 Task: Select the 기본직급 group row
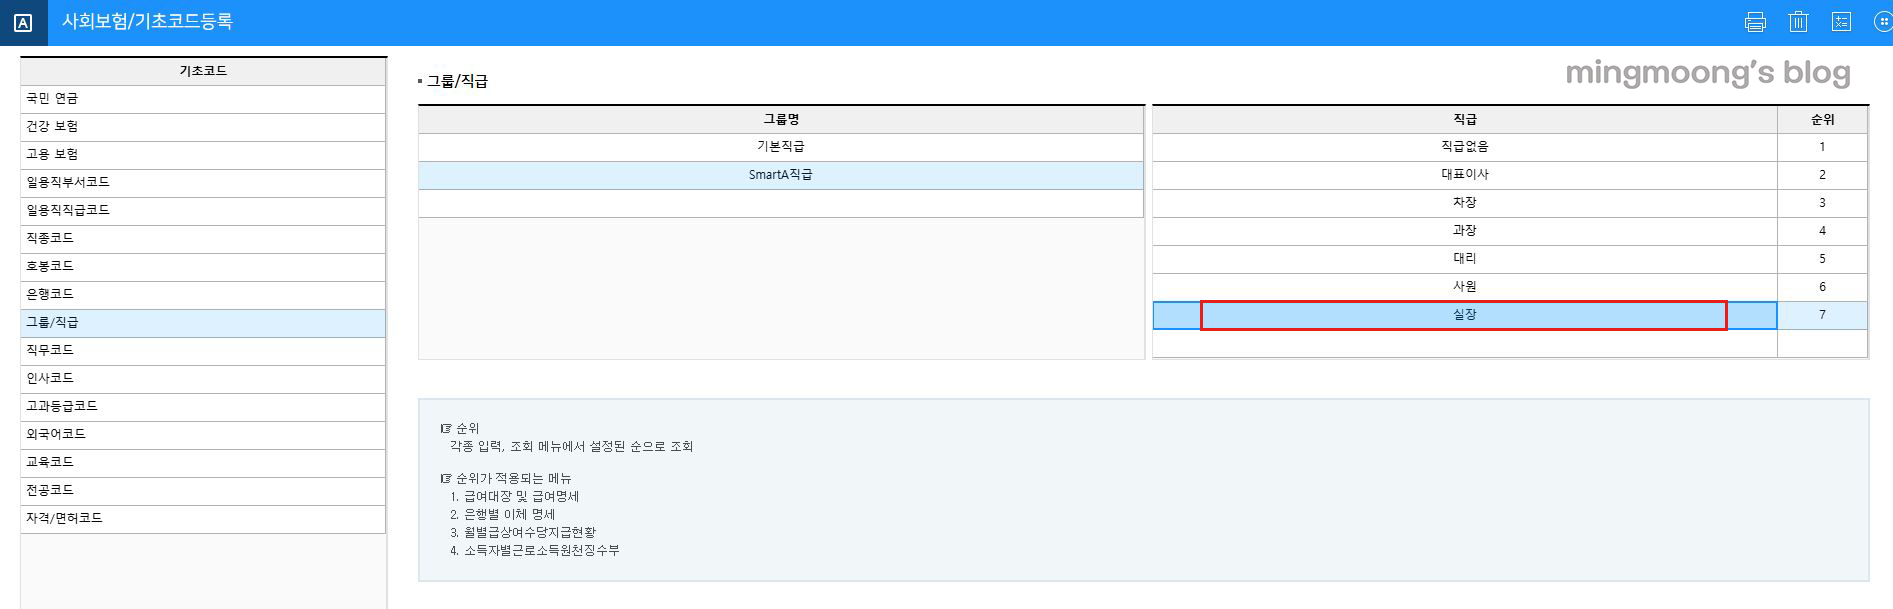point(781,147)
